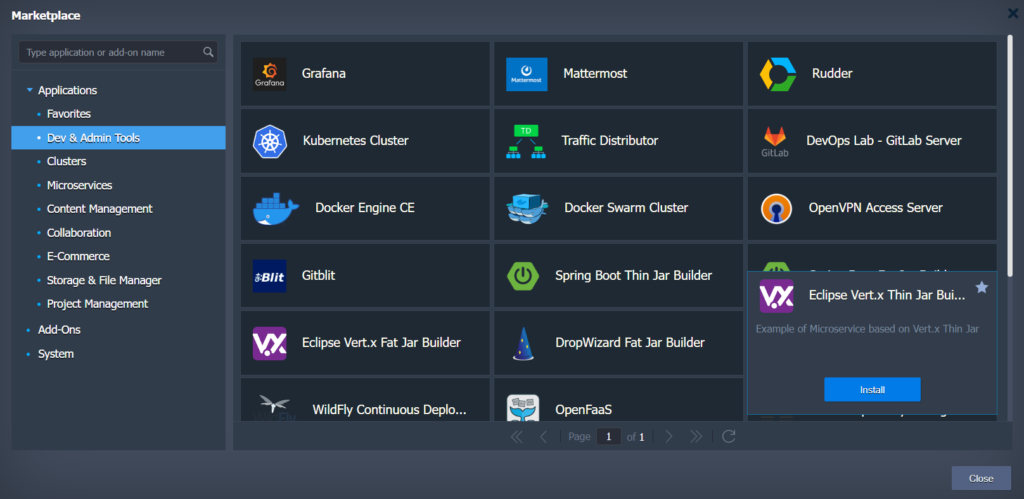This screenshot has height=499, width=1024.
Task: Click the Docker Engine CE whale icon
Action: tap(276, 208)
